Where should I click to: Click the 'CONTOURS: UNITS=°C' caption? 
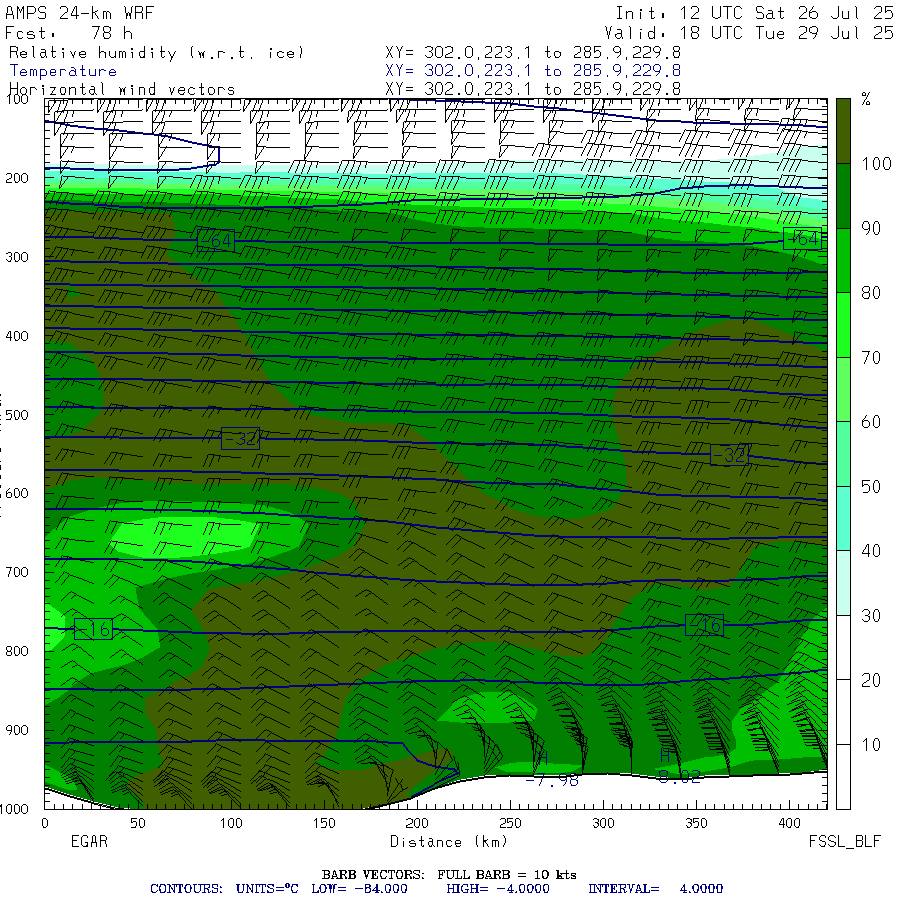point(224,889)
